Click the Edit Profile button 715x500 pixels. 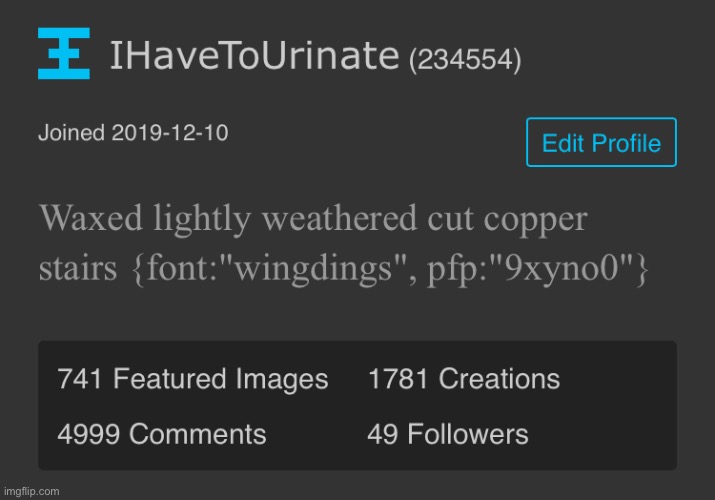pyautogui.click(x=601, y=142)
